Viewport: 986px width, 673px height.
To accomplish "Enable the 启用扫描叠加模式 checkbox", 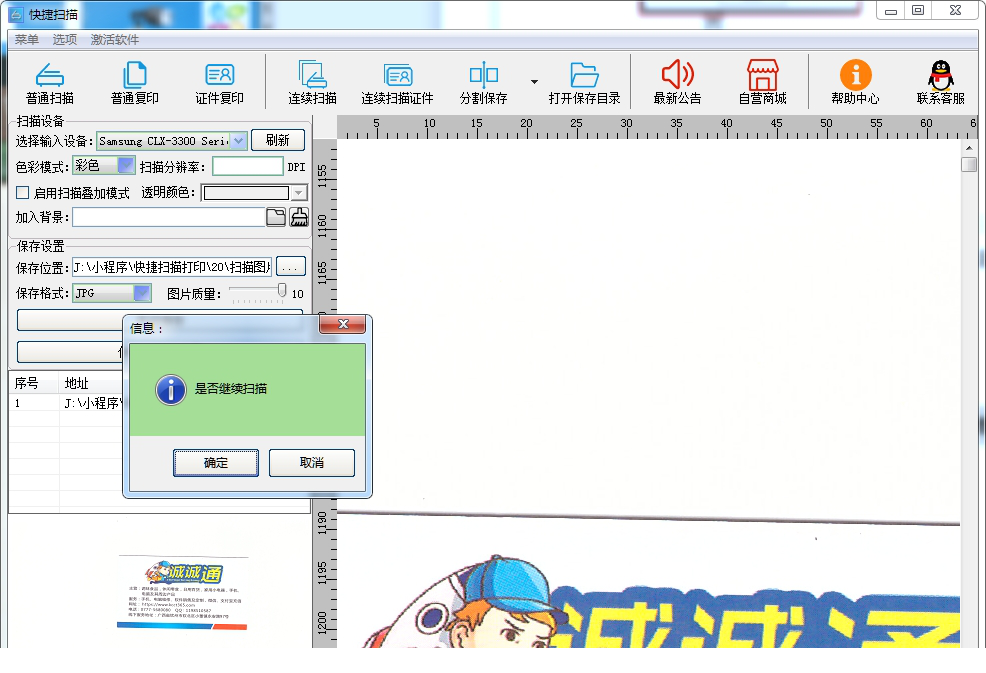I will point(23,193).
